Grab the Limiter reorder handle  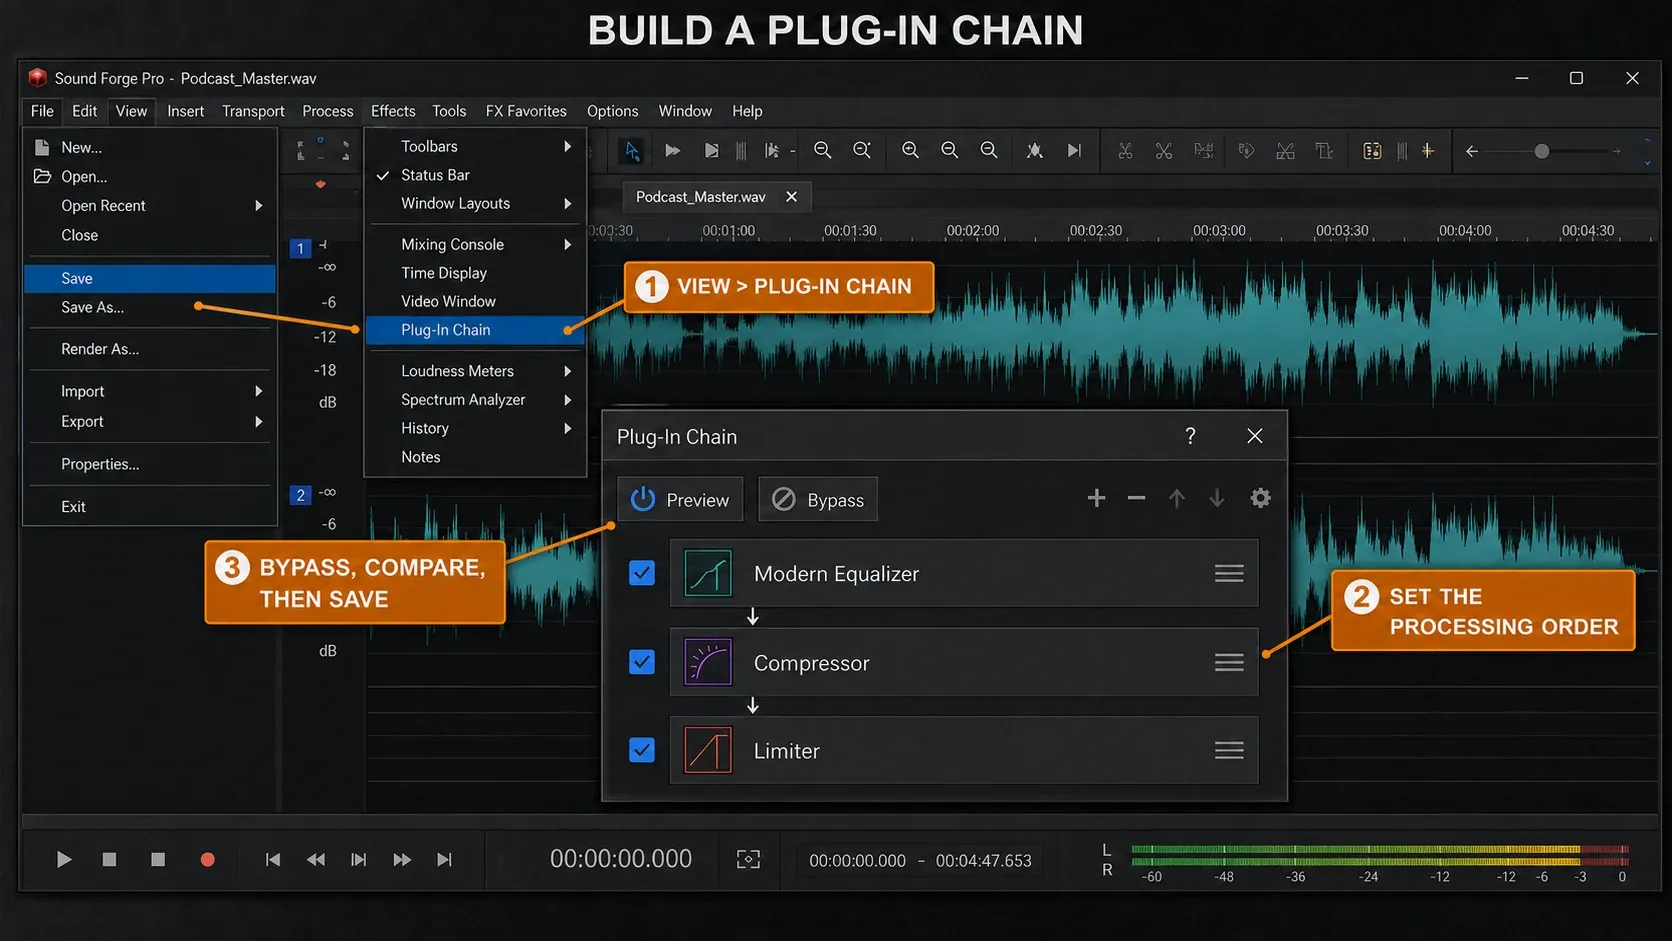tap(1229, 750)
